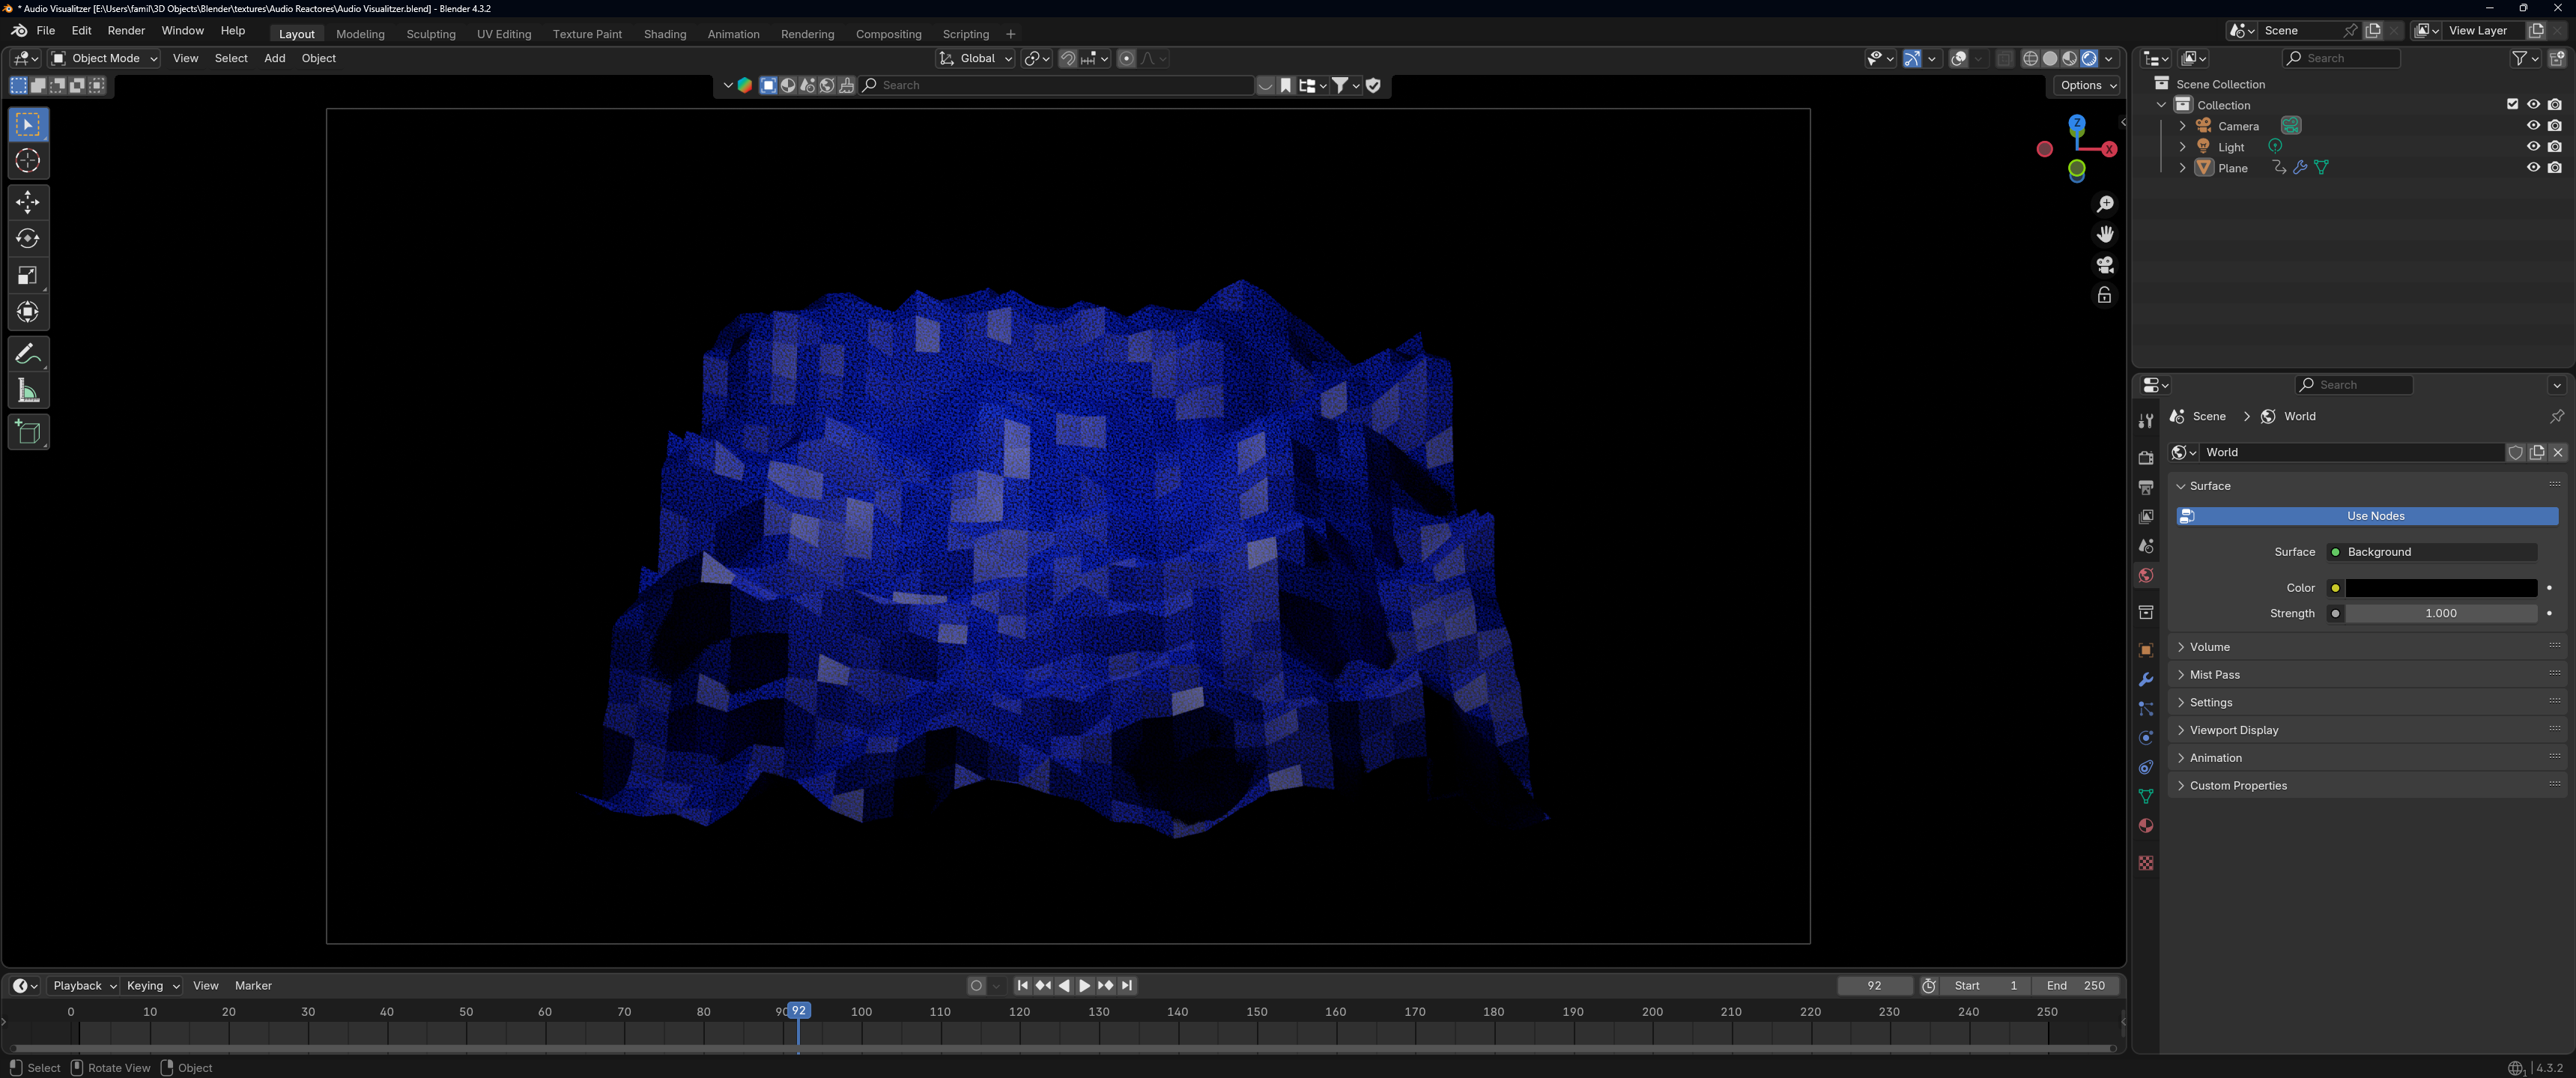
Task: Activate the Annotate pencil tool
Action: [28, 354]
